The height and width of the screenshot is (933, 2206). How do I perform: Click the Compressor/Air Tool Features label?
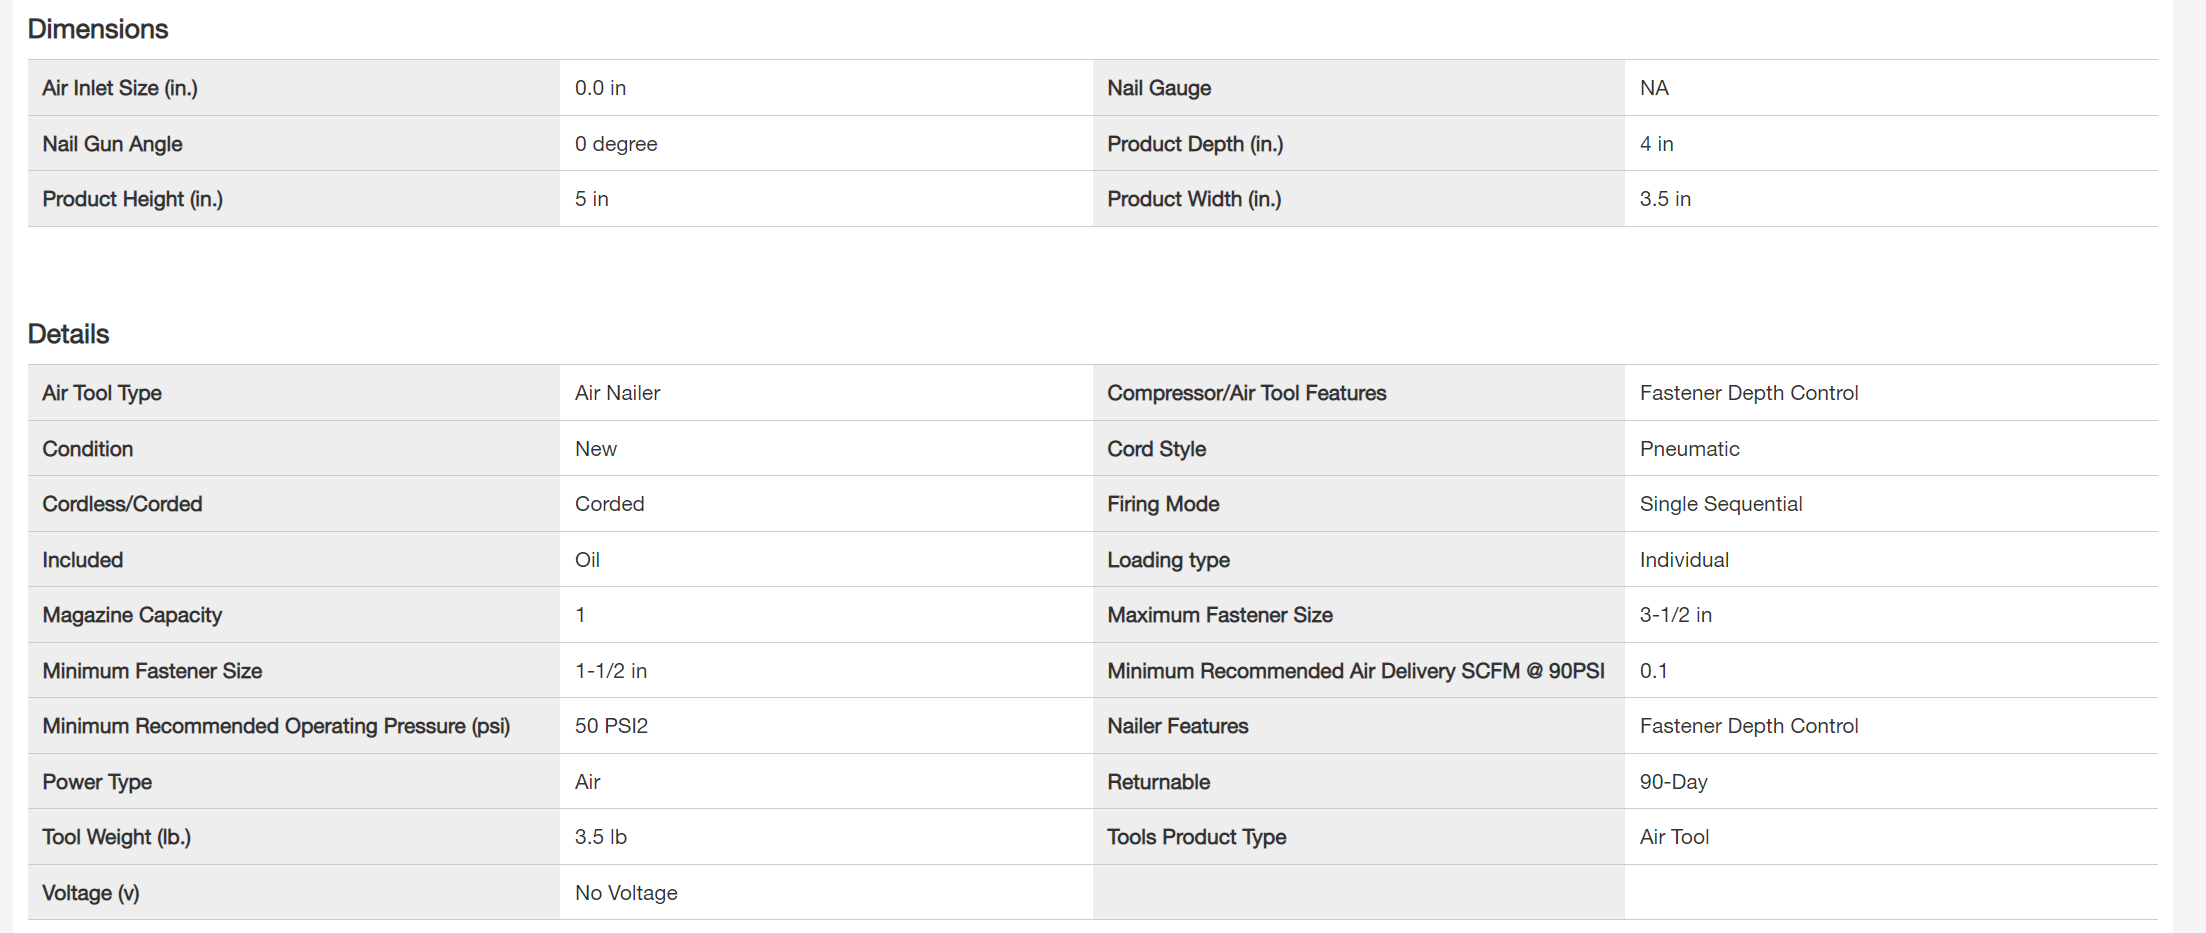click(1246, 393)
